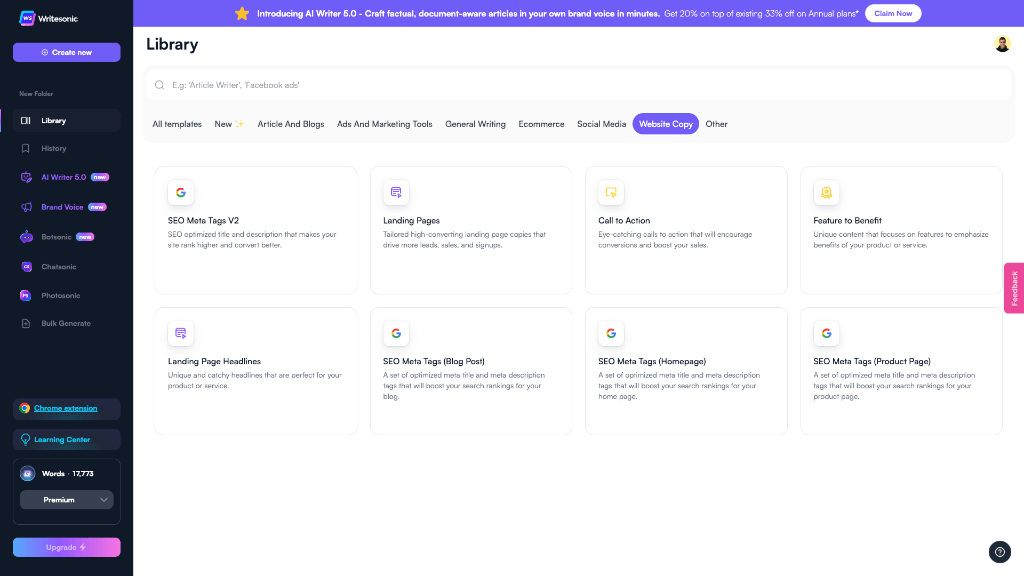The height and width of the screenshot is (576, 1024).
Task: Click the Writesonic logo icon
Action: click(27, 18)
